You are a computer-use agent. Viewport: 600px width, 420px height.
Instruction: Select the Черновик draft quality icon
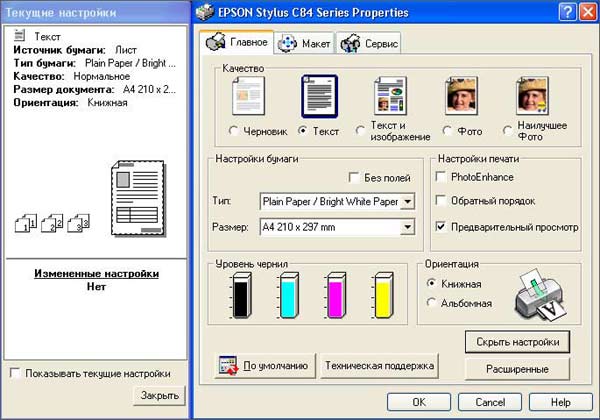click(248, 97)
